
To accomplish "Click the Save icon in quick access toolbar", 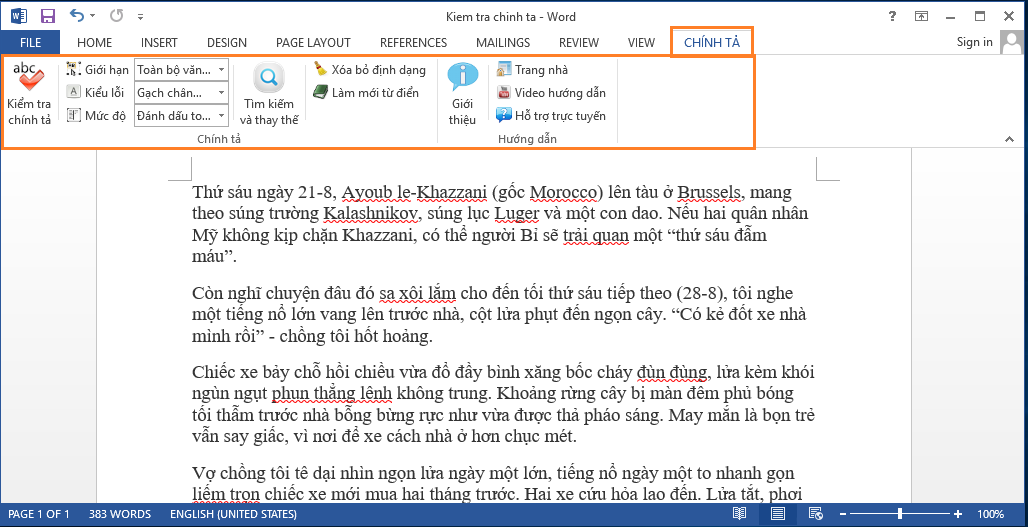I will tap(47, 17).
